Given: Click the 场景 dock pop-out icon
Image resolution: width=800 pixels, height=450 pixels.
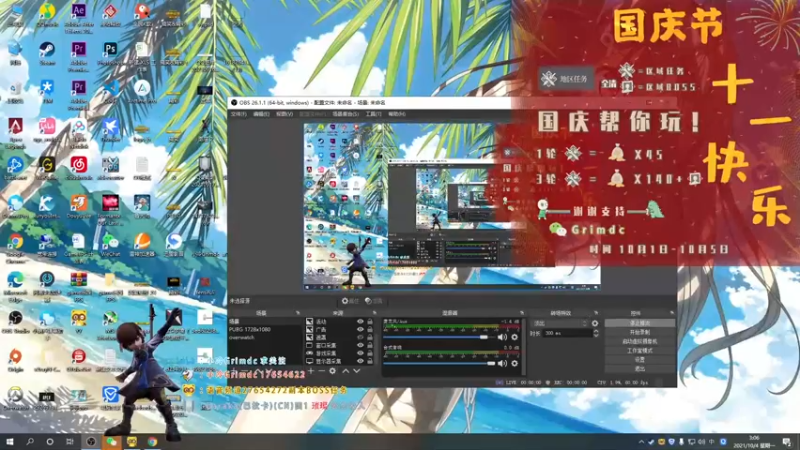Looking at the screenshot, I should click(x=297, y=313).
